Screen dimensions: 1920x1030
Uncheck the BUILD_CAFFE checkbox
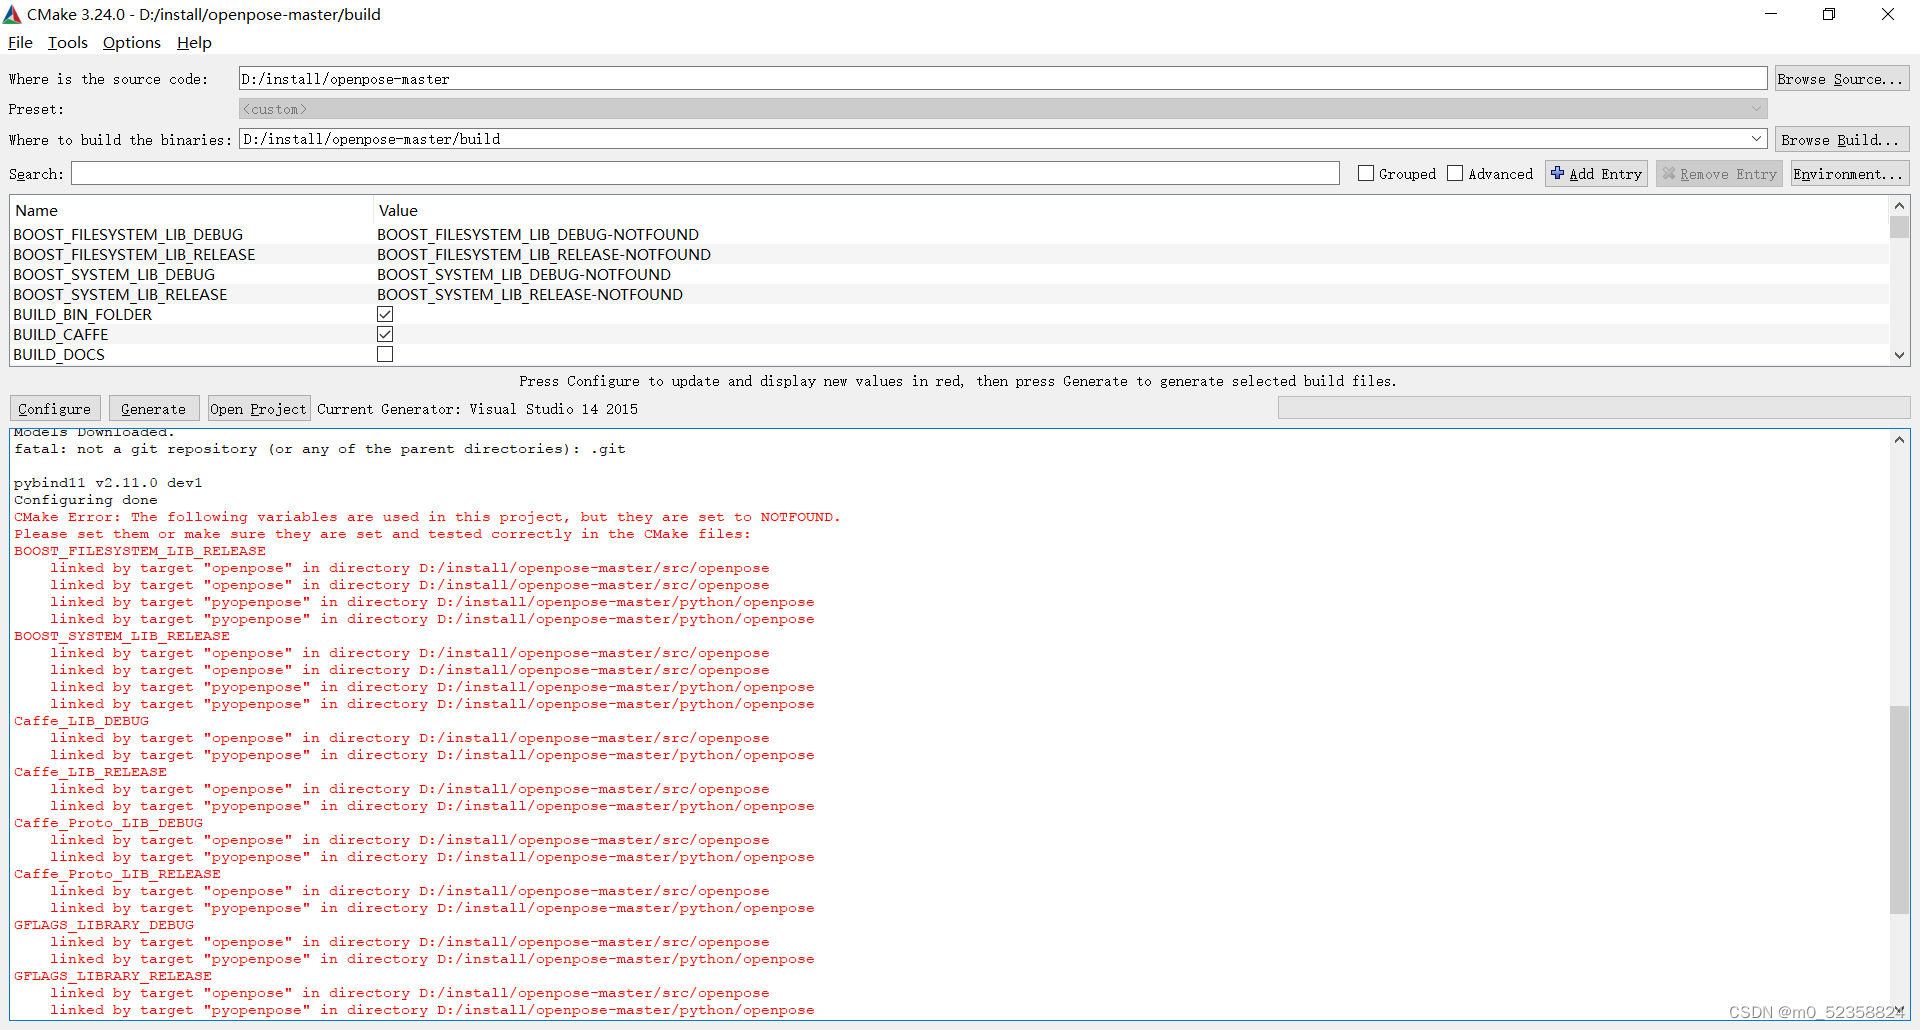click(385, 334)
